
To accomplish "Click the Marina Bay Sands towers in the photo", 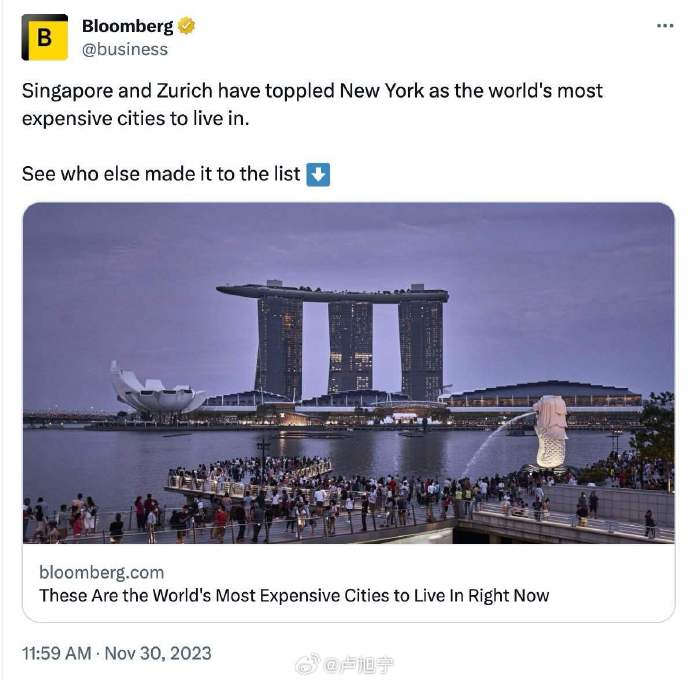I will [333, 341].
